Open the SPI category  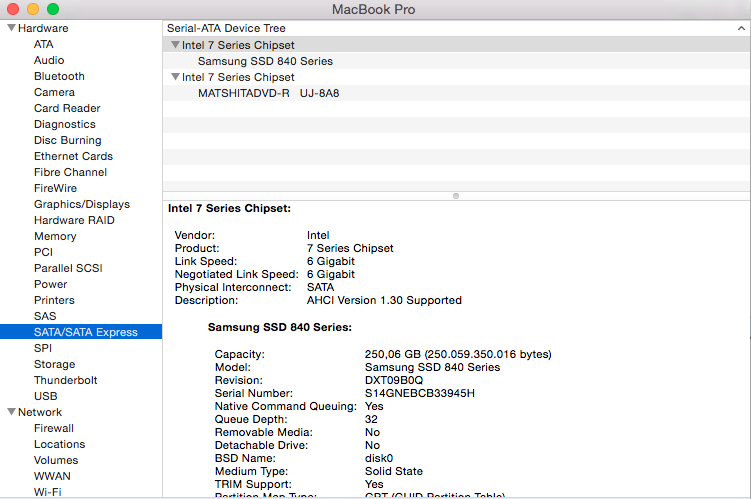43,348
